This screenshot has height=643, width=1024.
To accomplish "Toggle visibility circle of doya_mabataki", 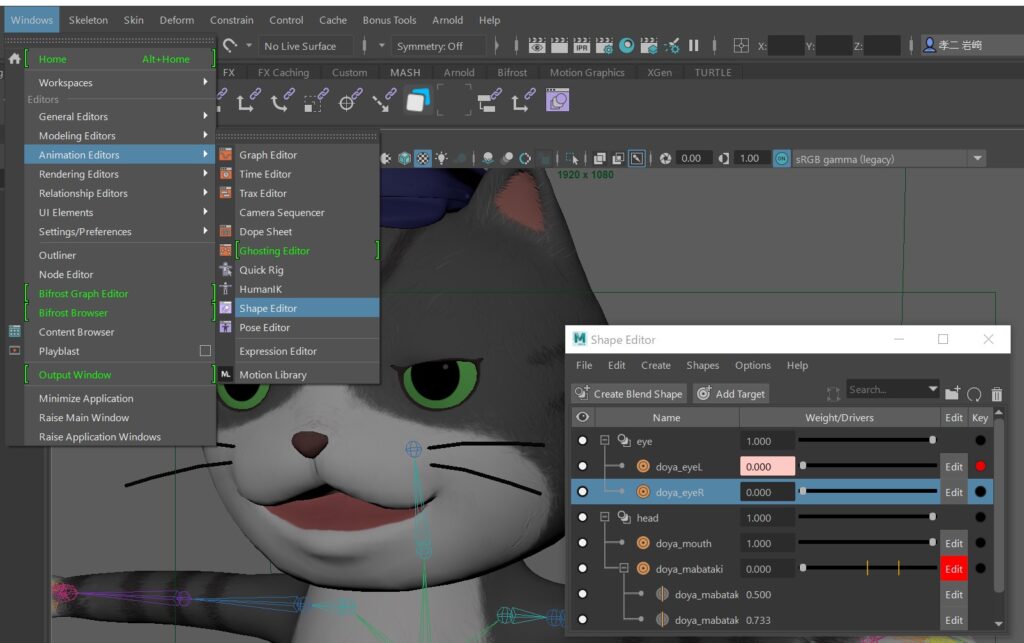I will pos(583,569).
